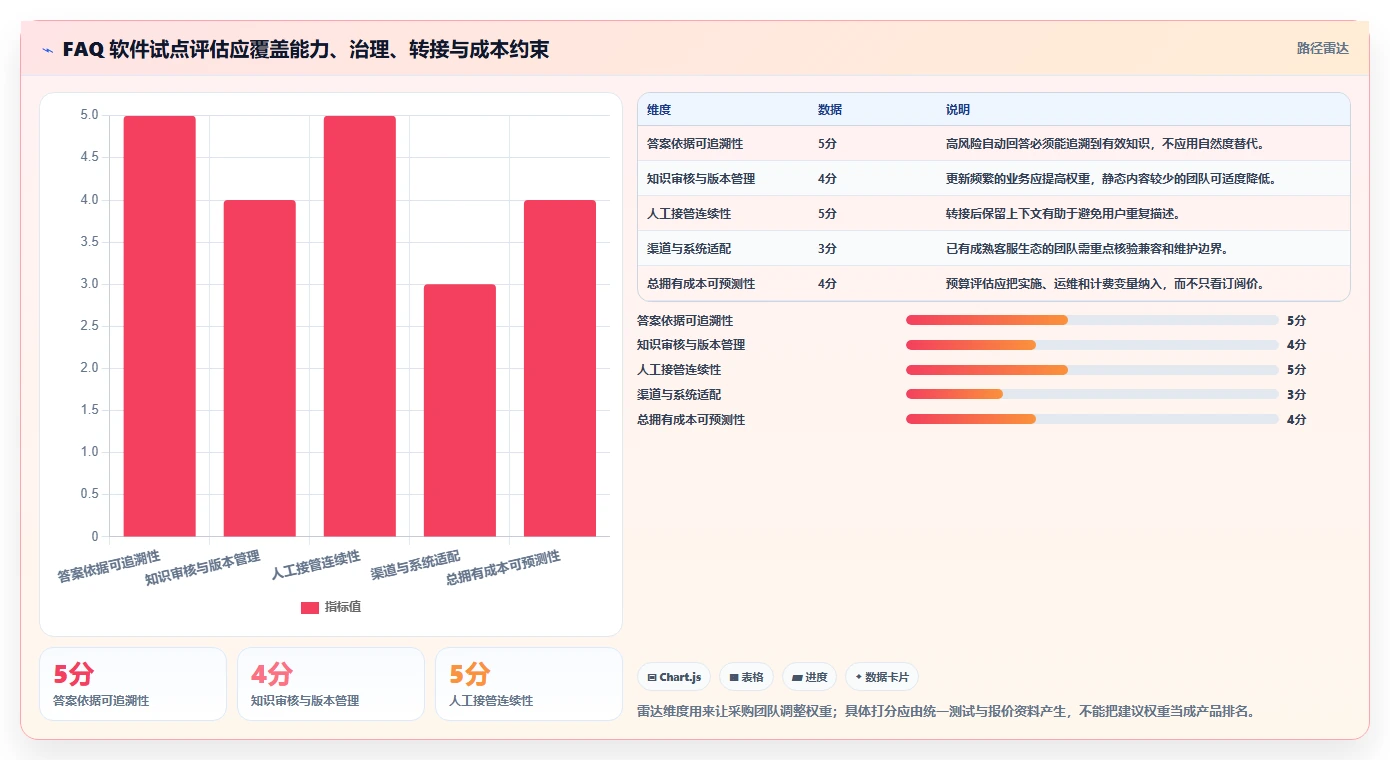Image resolution: width=1390 pixels, height=760 pixels.
Task: Click the 3分 score cell in the table
Action: [827, 249]
